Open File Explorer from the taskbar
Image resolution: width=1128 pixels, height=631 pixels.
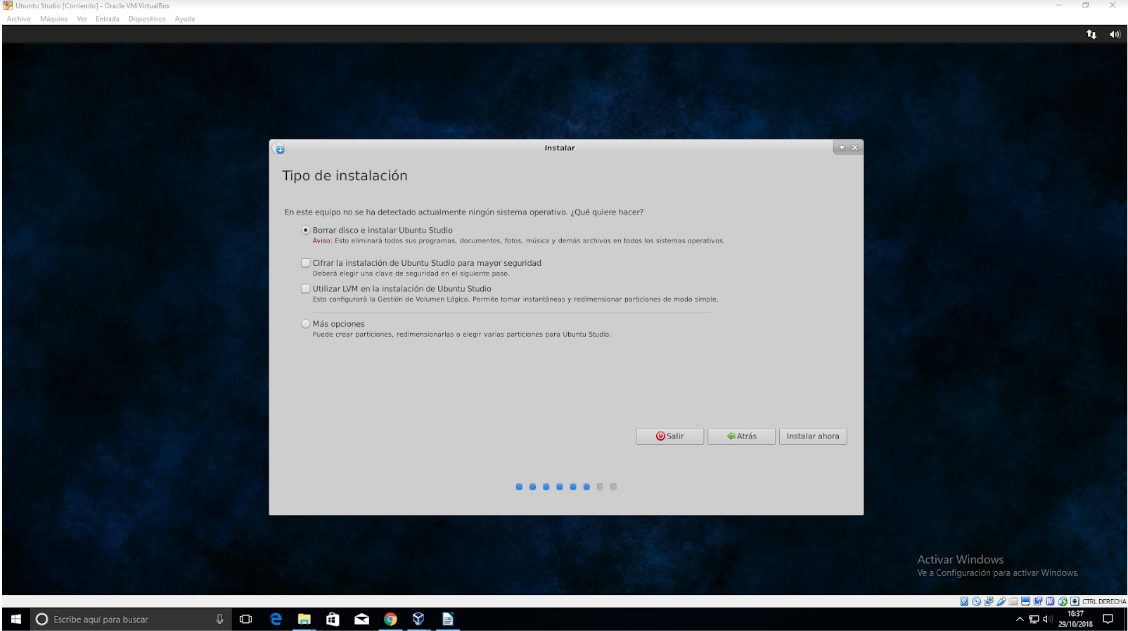point(304,619)
